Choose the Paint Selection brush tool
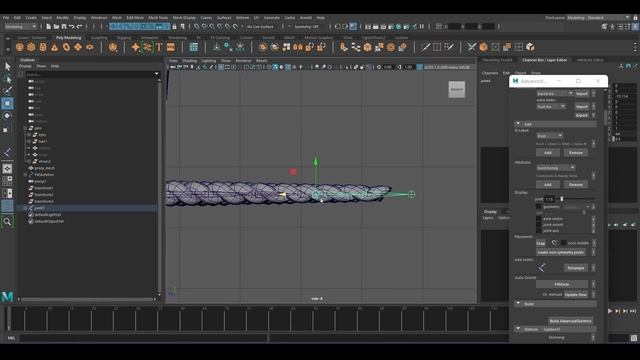 tap(7, 91)
